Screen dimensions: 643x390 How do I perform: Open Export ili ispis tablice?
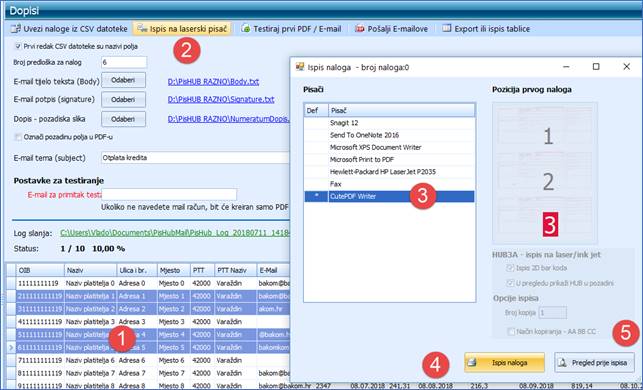[486, 29]
